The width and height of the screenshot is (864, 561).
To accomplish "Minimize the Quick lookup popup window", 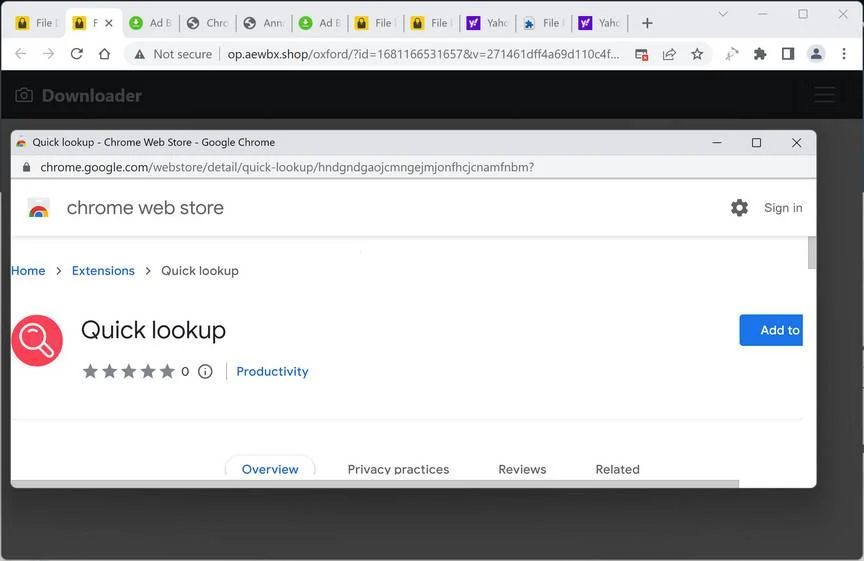I will point(717,143).
